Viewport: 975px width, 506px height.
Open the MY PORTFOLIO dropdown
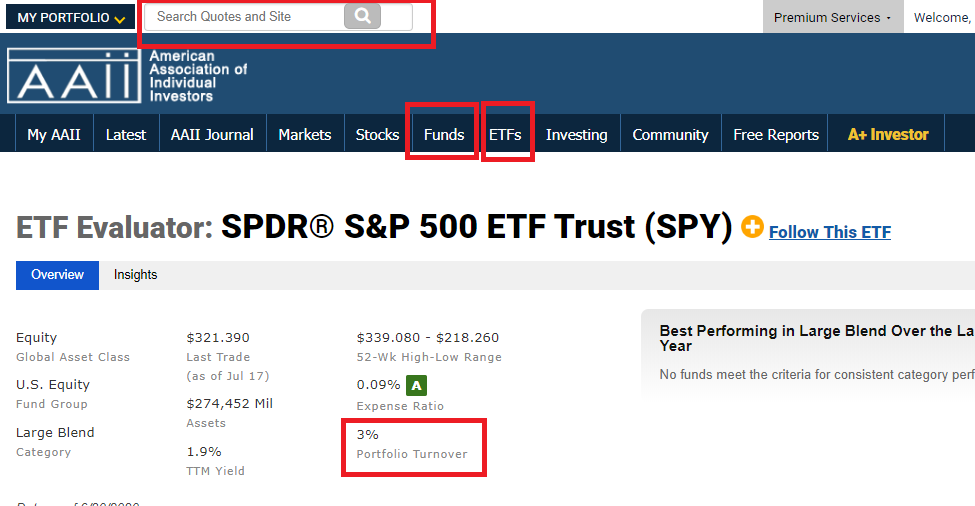tap(70, 17)
